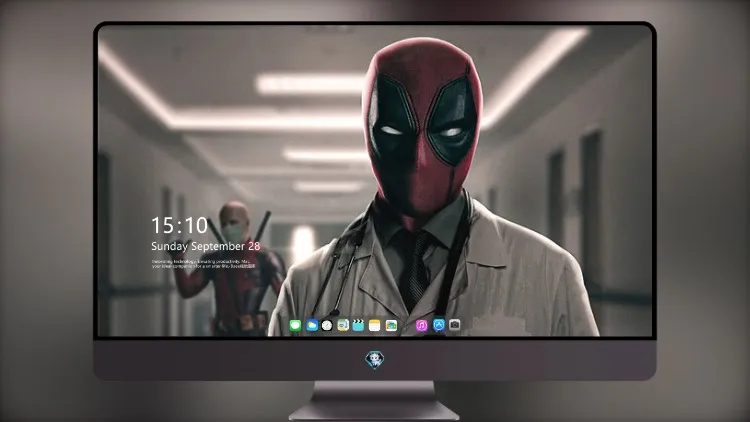Open the blue App Store icon
Screen dimensions: 750x422
pyautogui.click(x=439, y=325)
